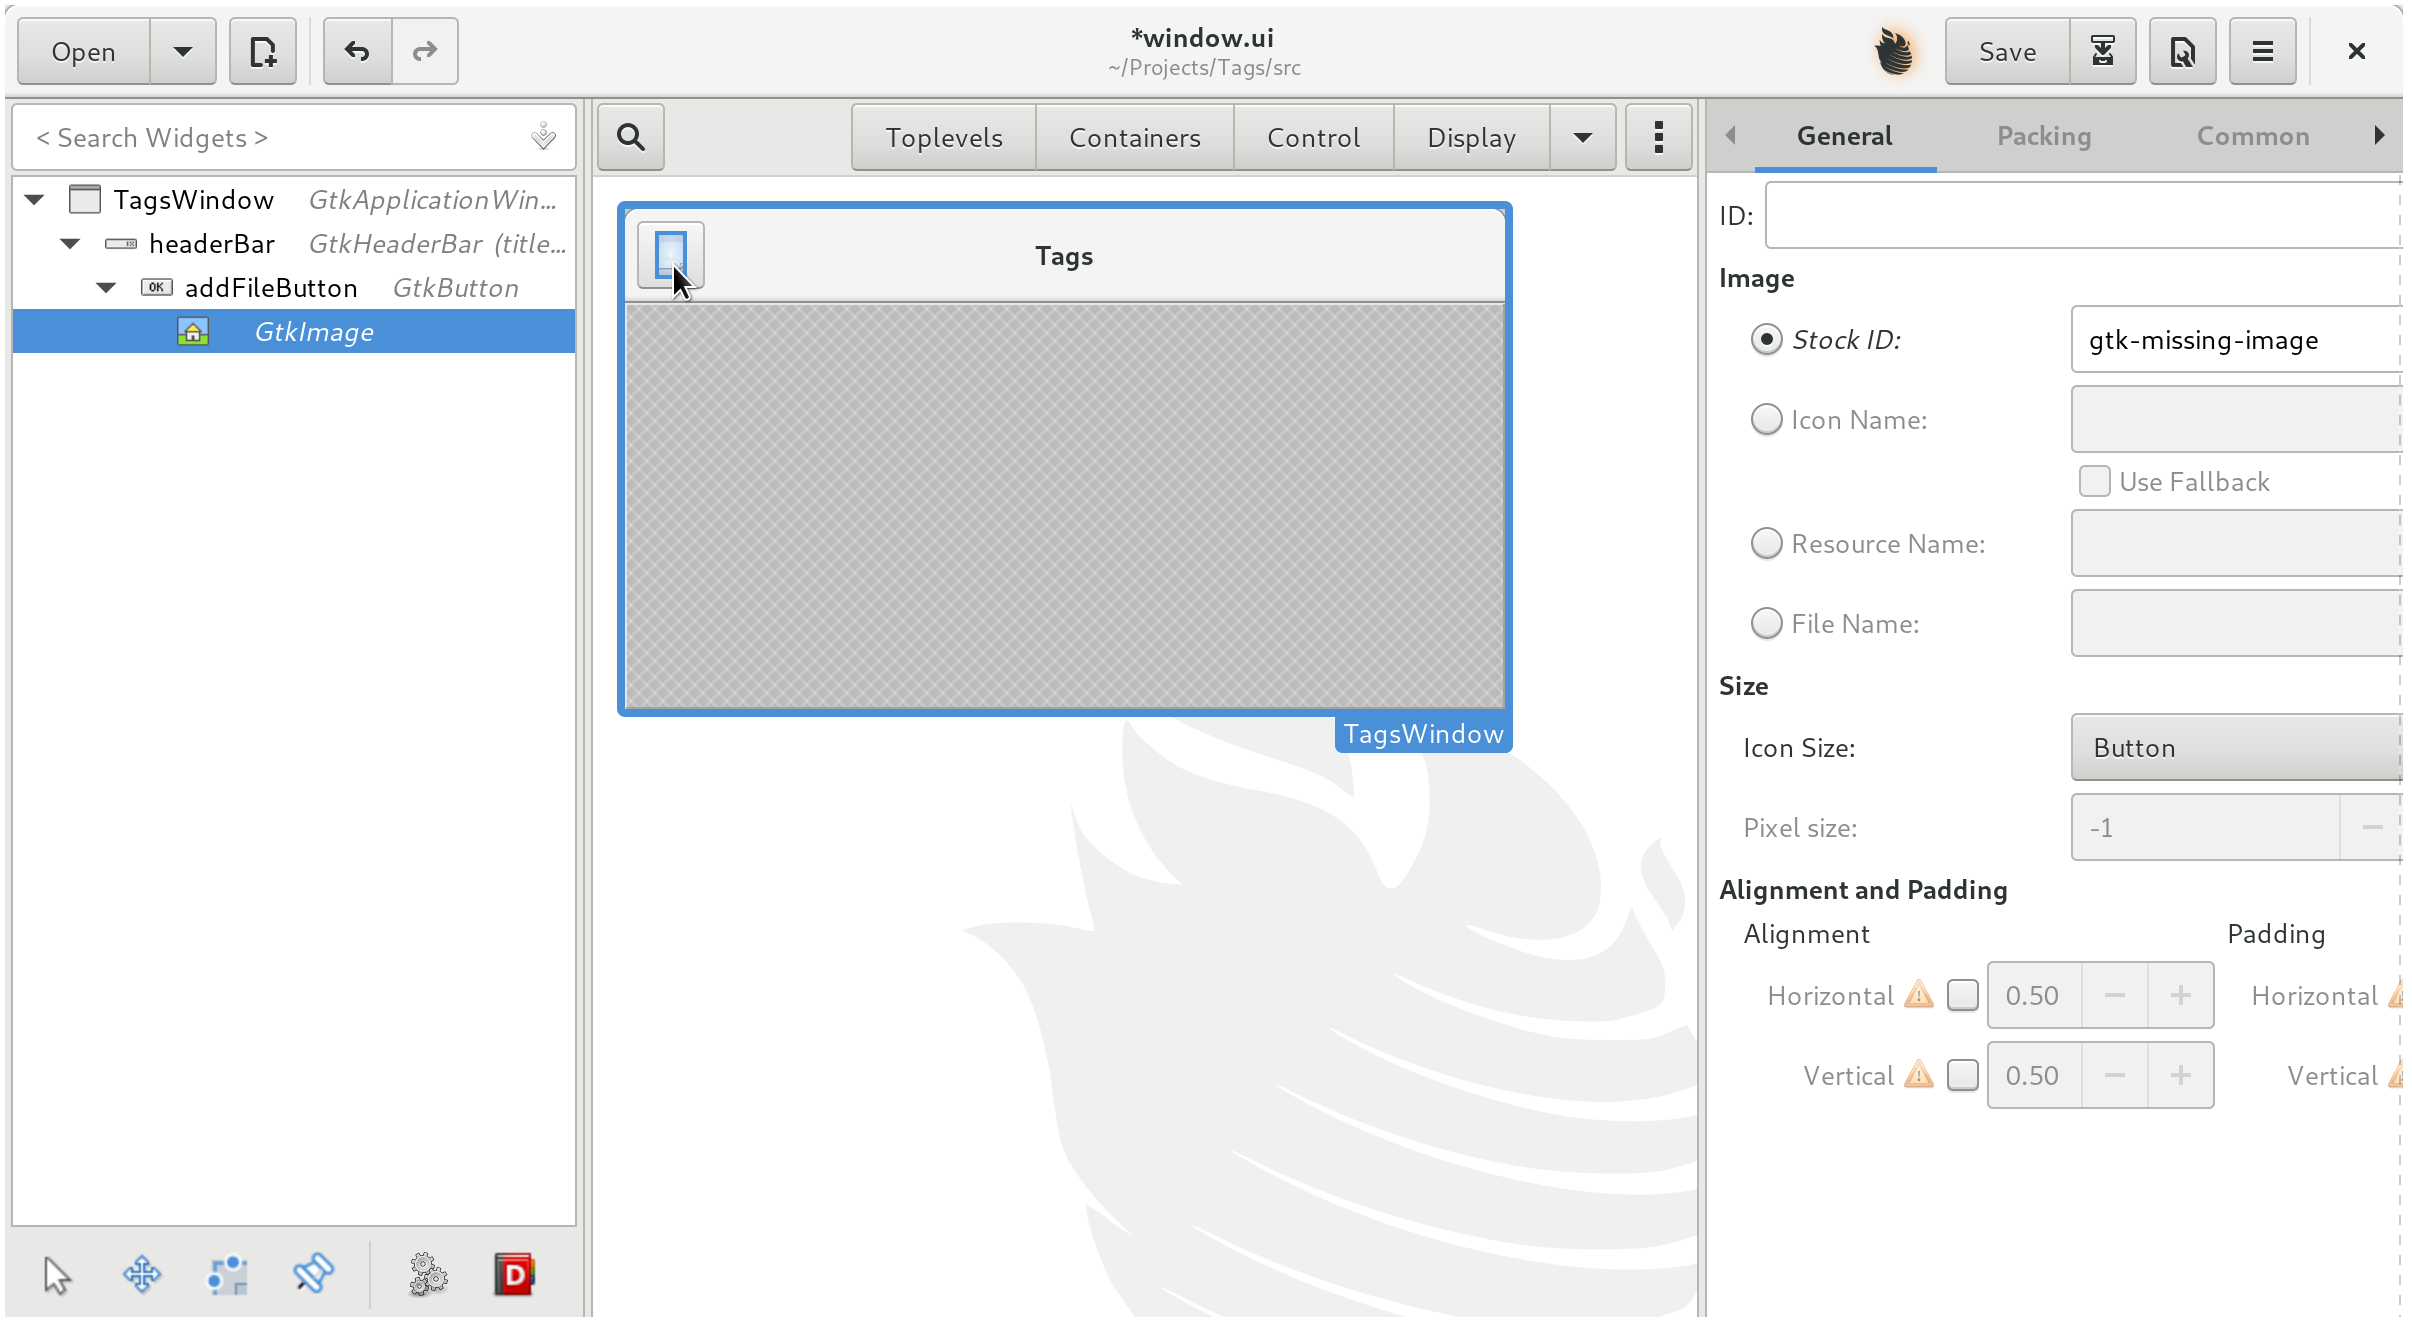Redo the last undone change
Image resolution: width=2412 pixels, height=1326 pixels.
tap(425, 51)
